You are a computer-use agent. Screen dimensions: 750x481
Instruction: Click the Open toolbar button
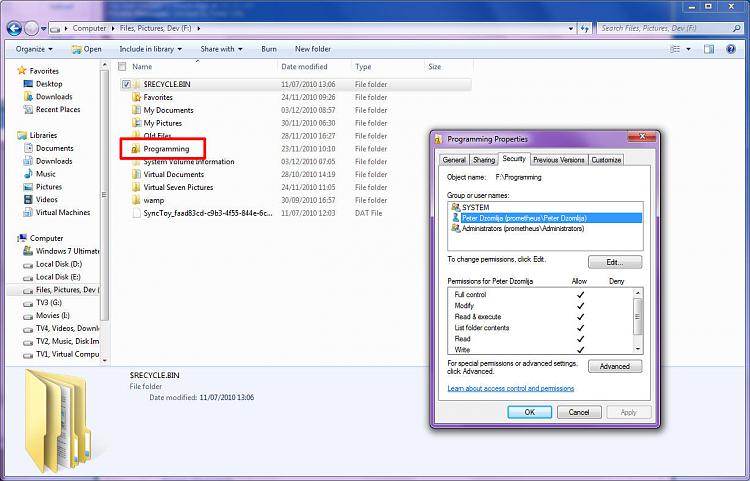87,49
